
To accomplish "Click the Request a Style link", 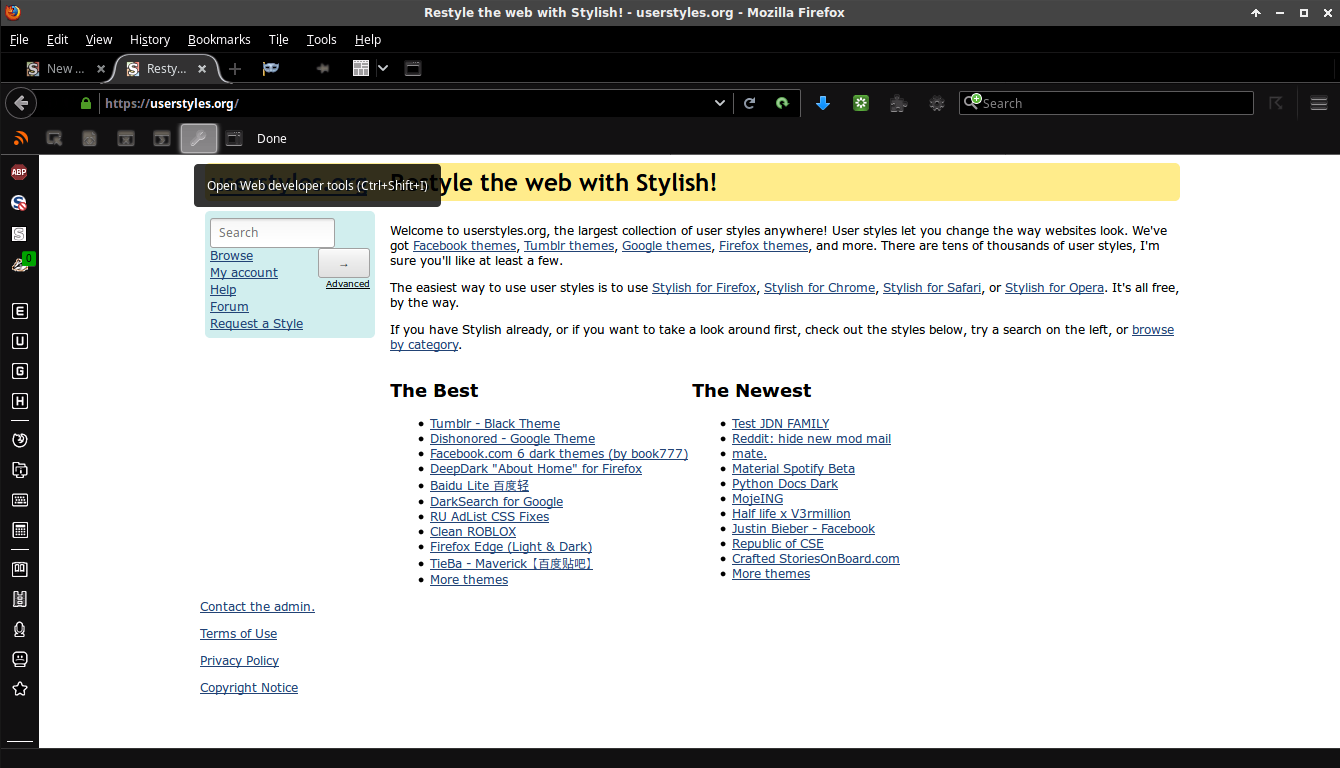I will pyautogui.click(x=256, y=324).
